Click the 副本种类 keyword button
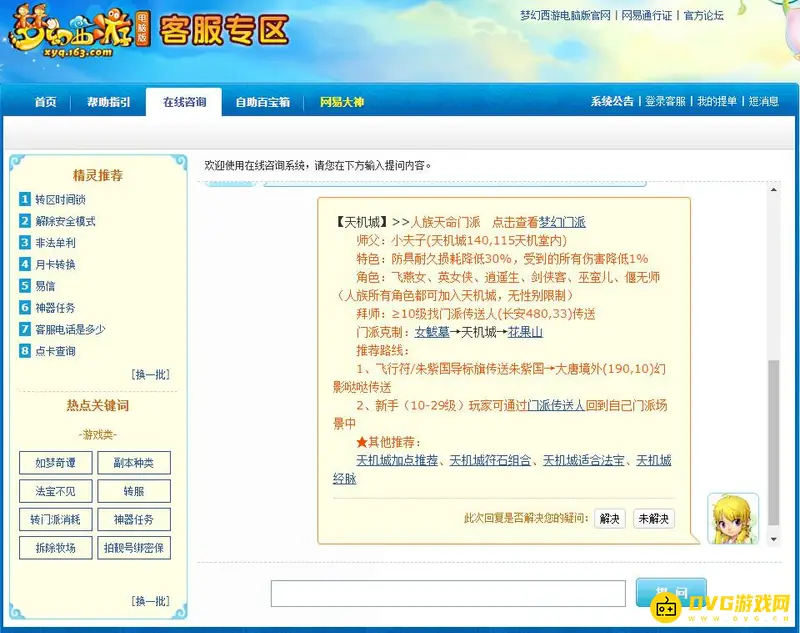 click(134, 463)
